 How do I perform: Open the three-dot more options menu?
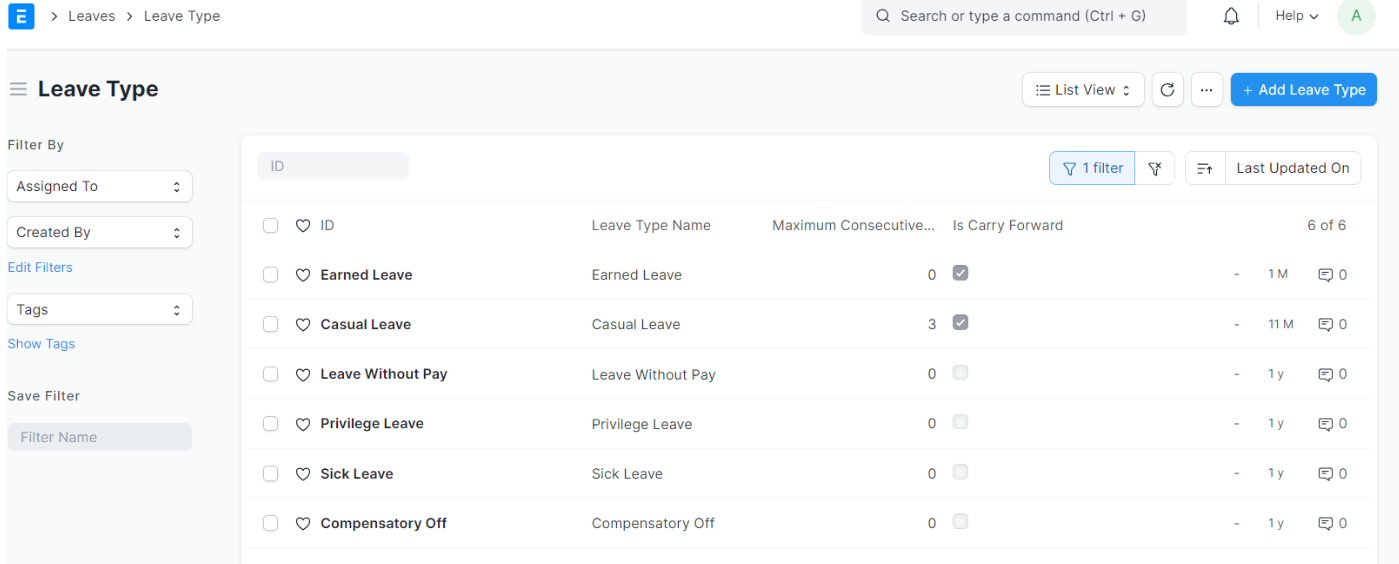[x=1206, y=89]
